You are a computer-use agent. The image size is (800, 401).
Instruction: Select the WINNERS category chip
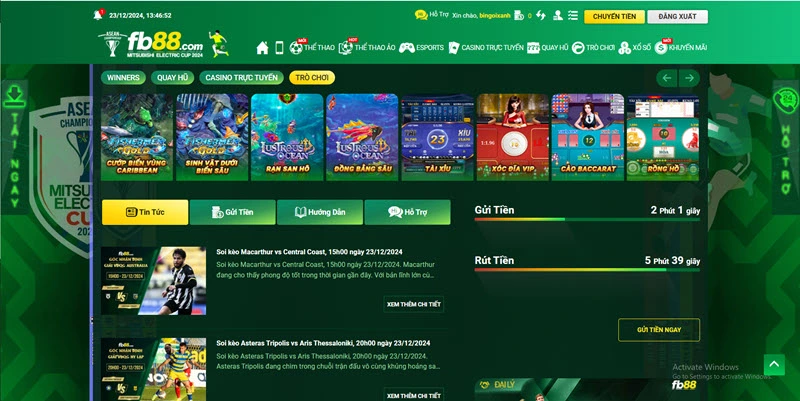click(123, 78)
